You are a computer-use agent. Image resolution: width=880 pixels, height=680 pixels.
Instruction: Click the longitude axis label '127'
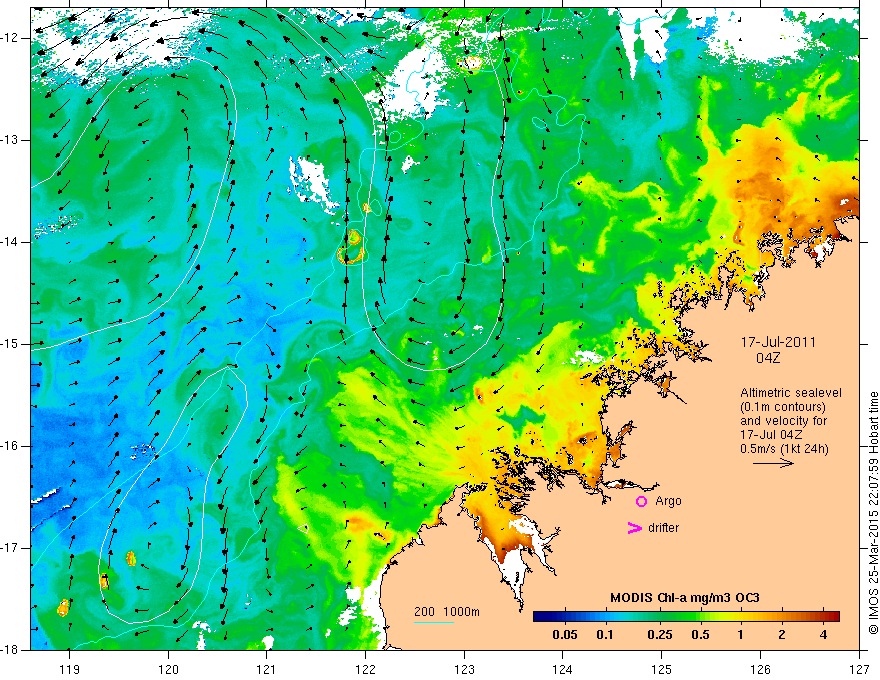point(859,669)
